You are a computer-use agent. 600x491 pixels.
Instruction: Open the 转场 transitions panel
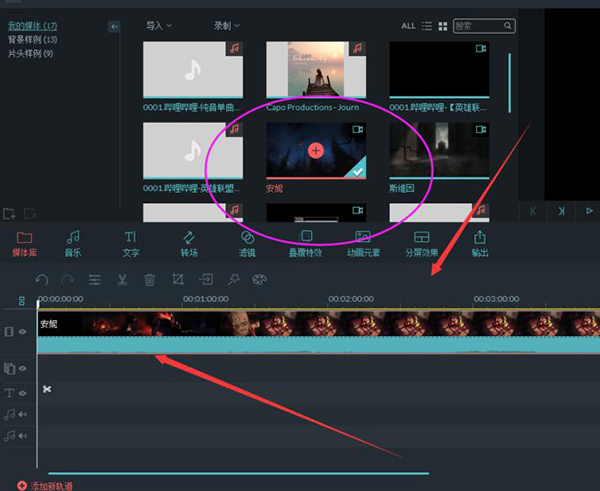coord(189,243)
